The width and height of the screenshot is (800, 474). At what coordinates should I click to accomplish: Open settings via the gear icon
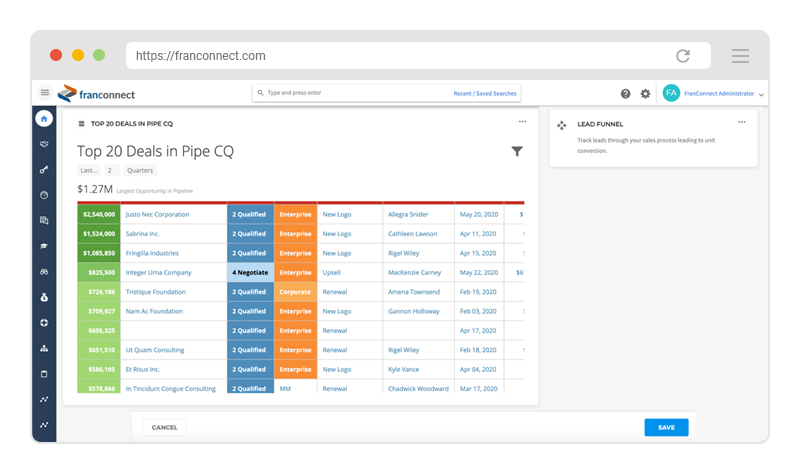tap(645, 94)
